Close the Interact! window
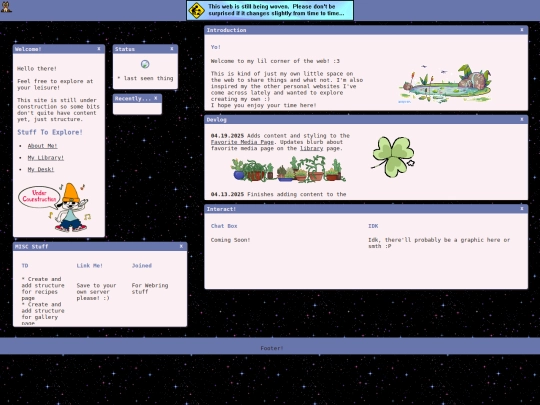Image resolution: width=540 pixels, height=405 pixels. [522, 208]
